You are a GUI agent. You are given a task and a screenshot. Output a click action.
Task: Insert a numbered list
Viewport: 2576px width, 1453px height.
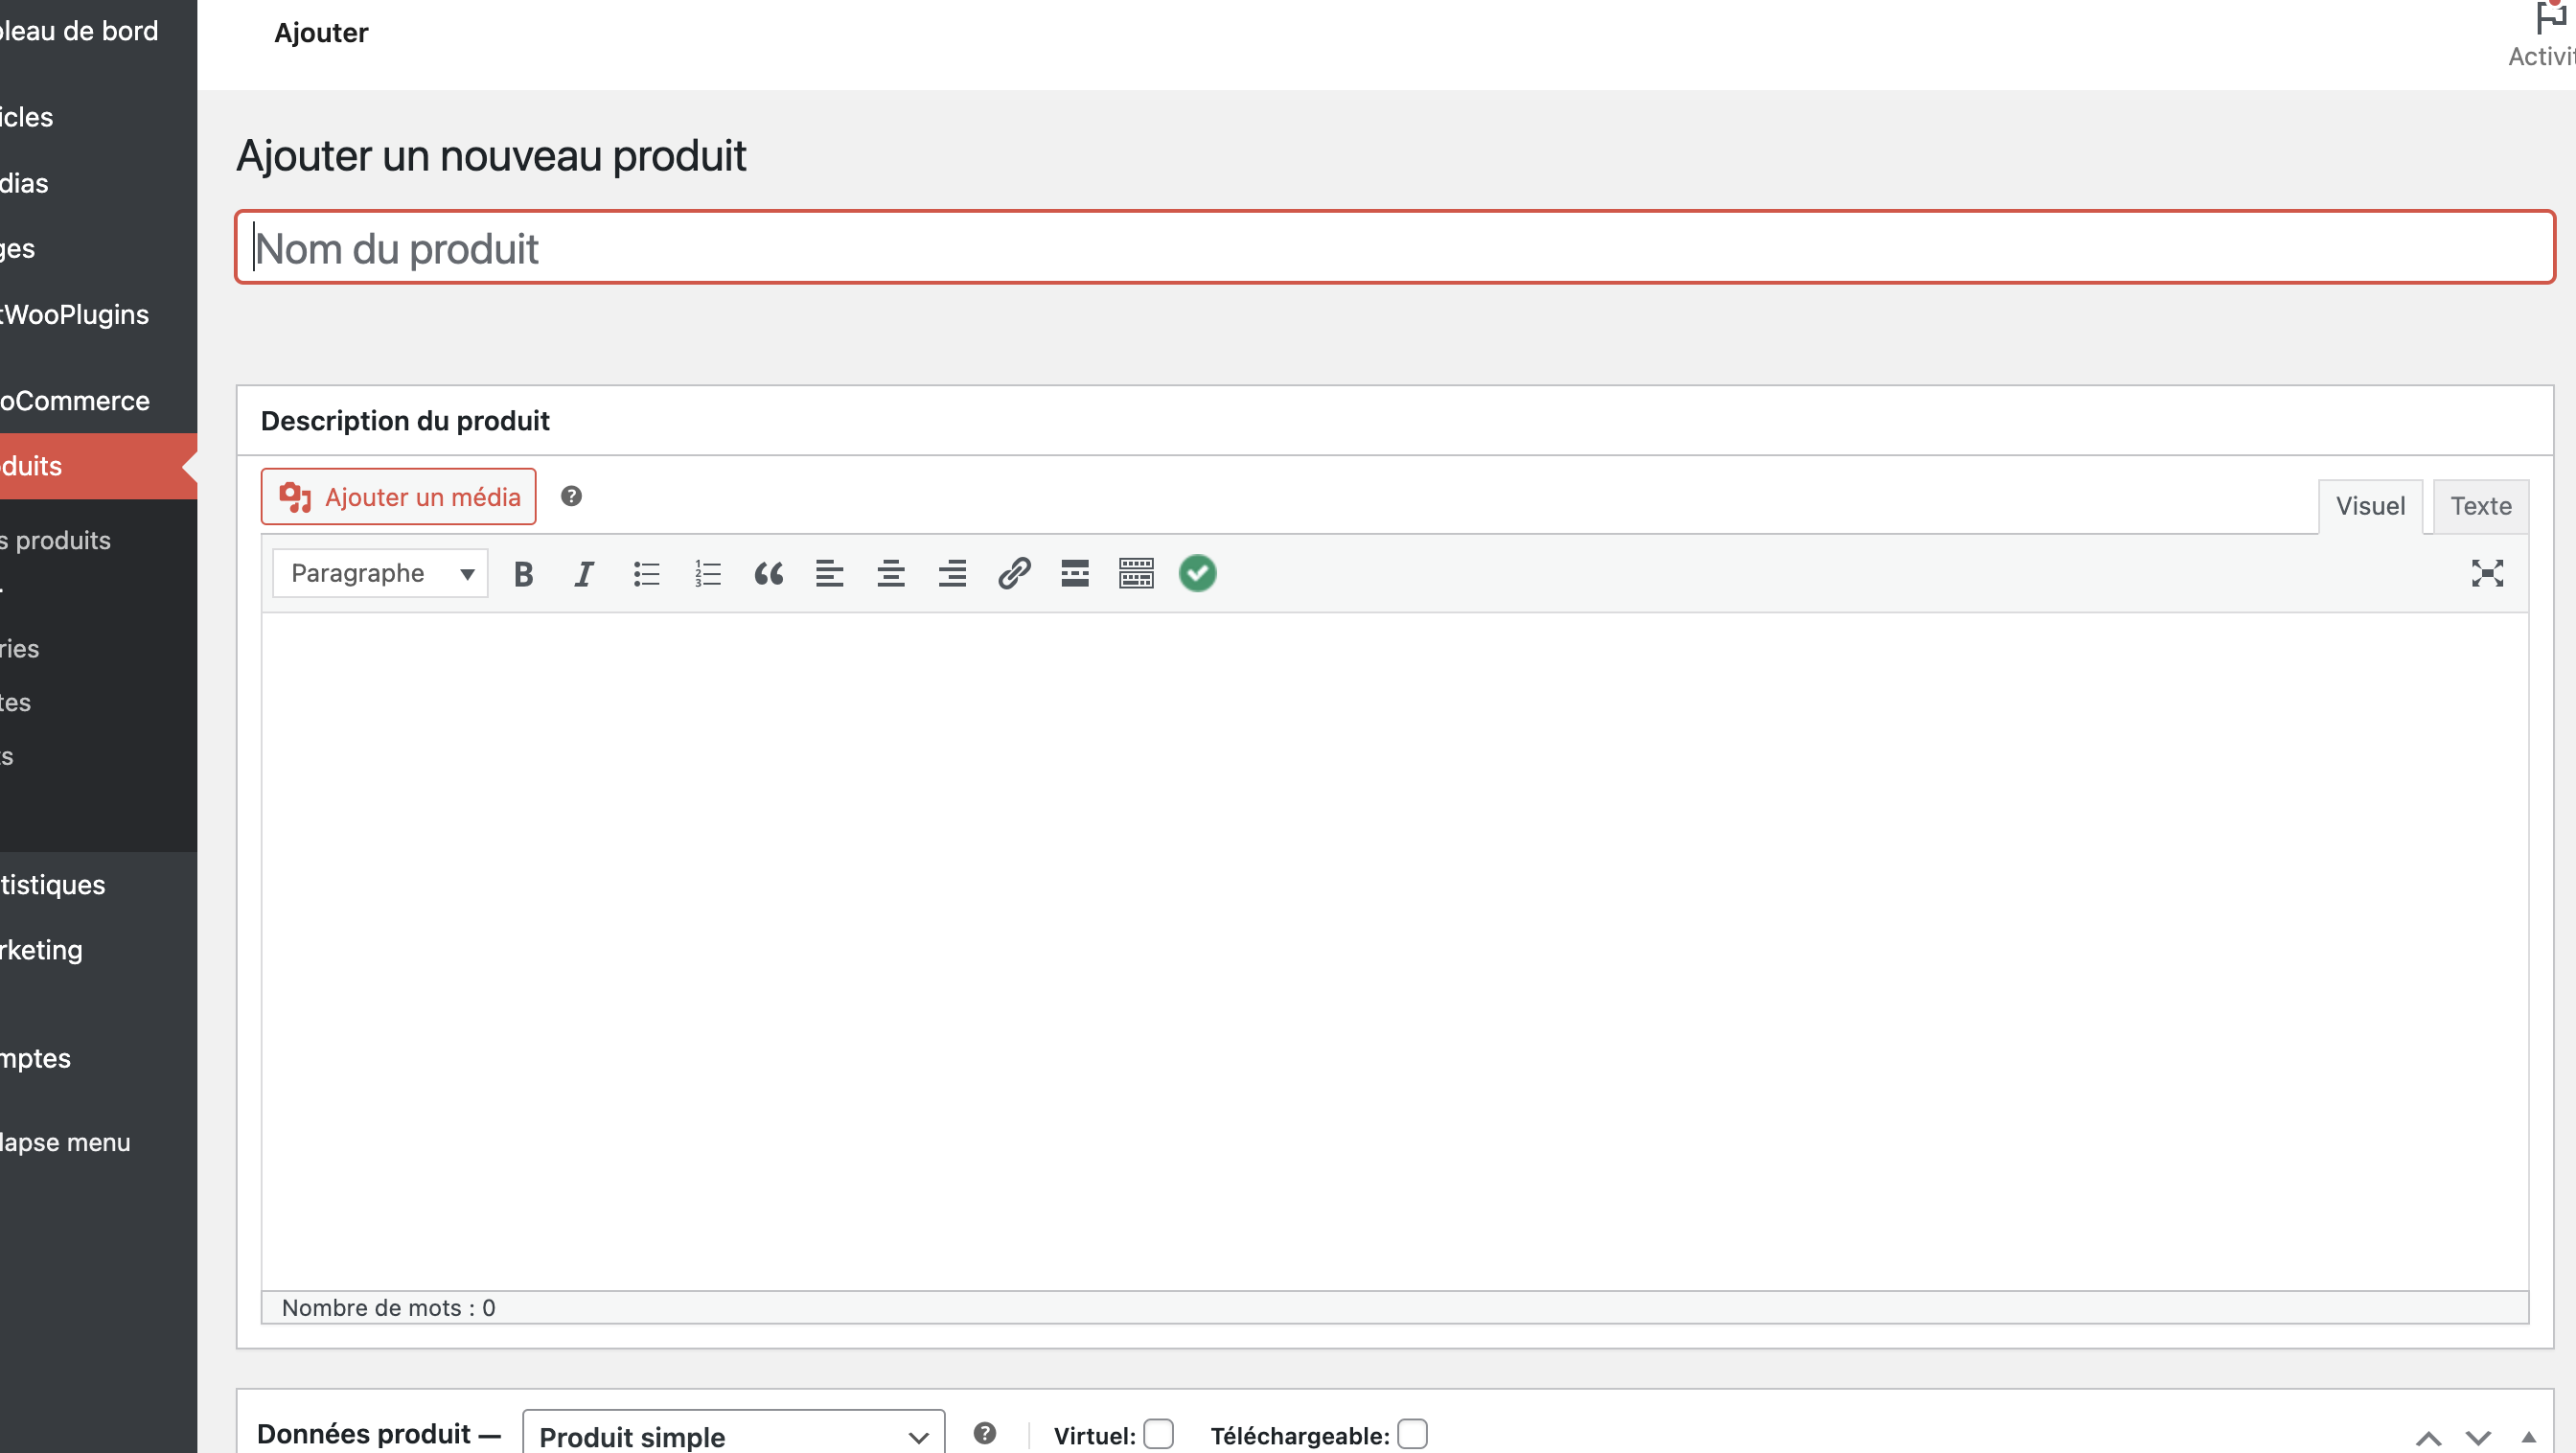point(707,574)
